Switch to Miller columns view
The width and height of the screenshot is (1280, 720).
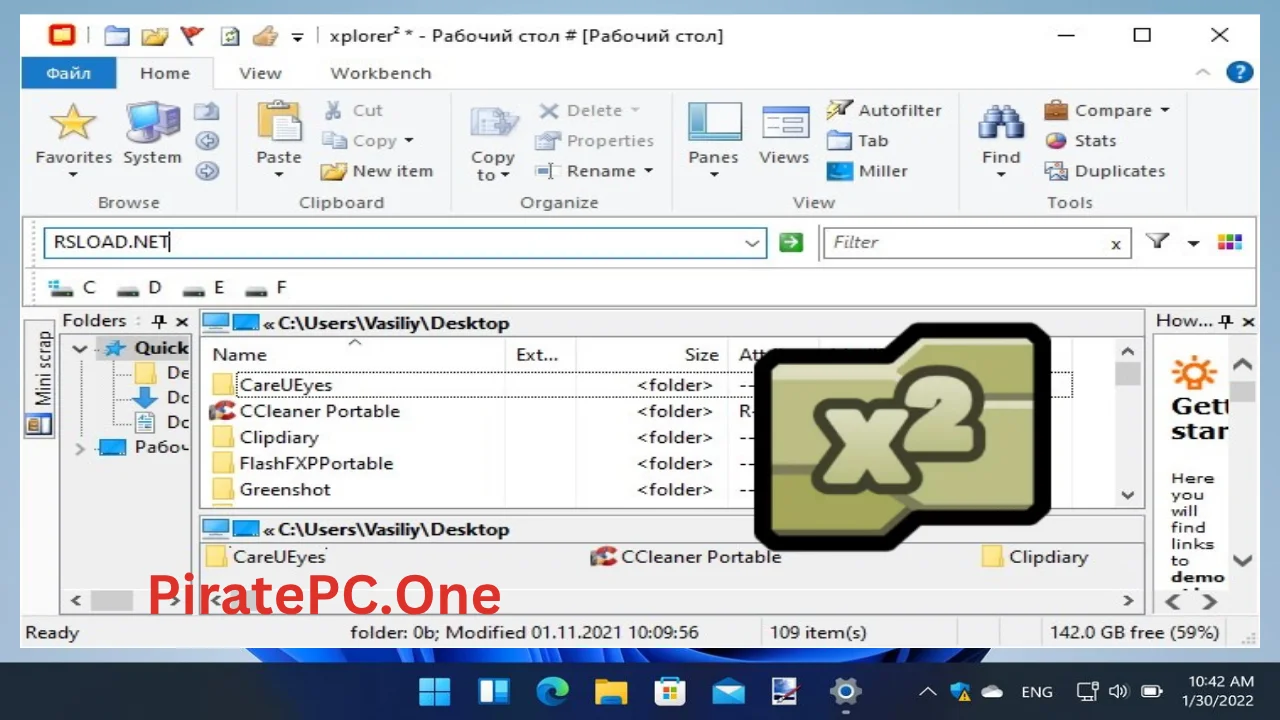(x=868, y=171)
